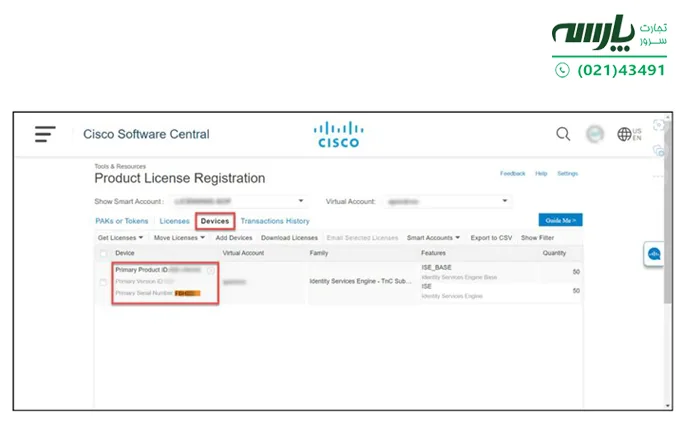Open the hamburger navigation menu
The height and width of the screenshot is (447, 684).
[45, 134]
